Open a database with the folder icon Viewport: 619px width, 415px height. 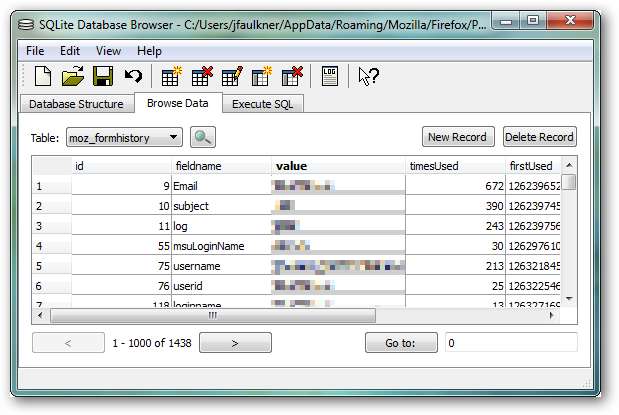click(72, 76)
